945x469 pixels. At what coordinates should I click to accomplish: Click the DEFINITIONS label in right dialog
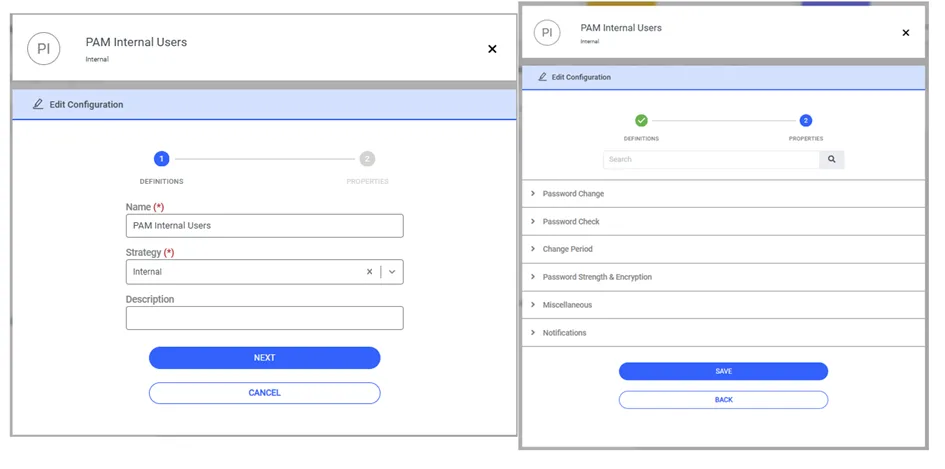(x=641, y=139)
